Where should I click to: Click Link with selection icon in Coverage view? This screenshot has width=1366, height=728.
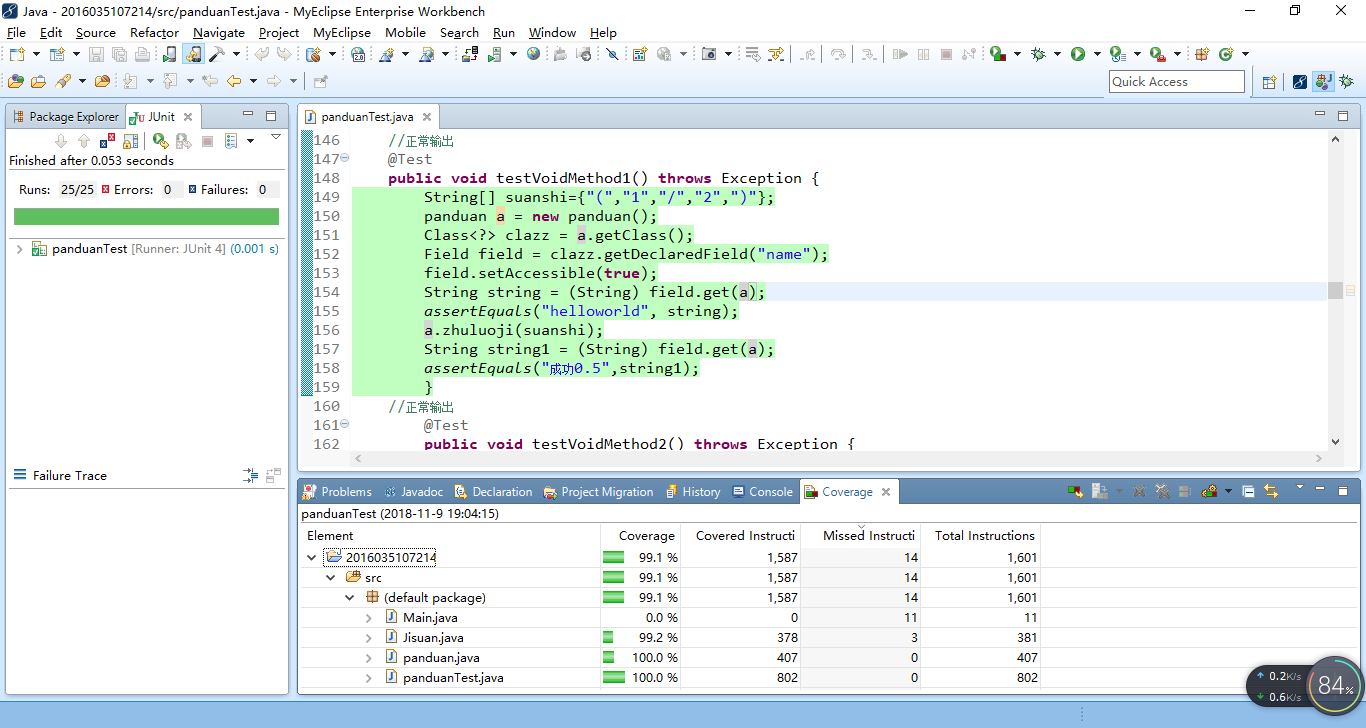click(x=1271, y=491)
